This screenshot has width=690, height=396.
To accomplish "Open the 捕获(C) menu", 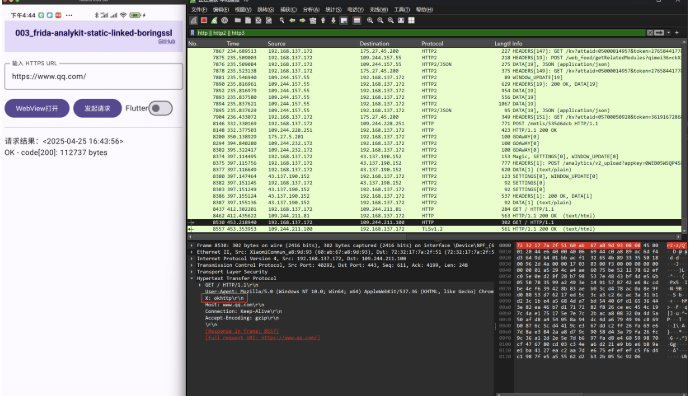I will click(289, 10).
